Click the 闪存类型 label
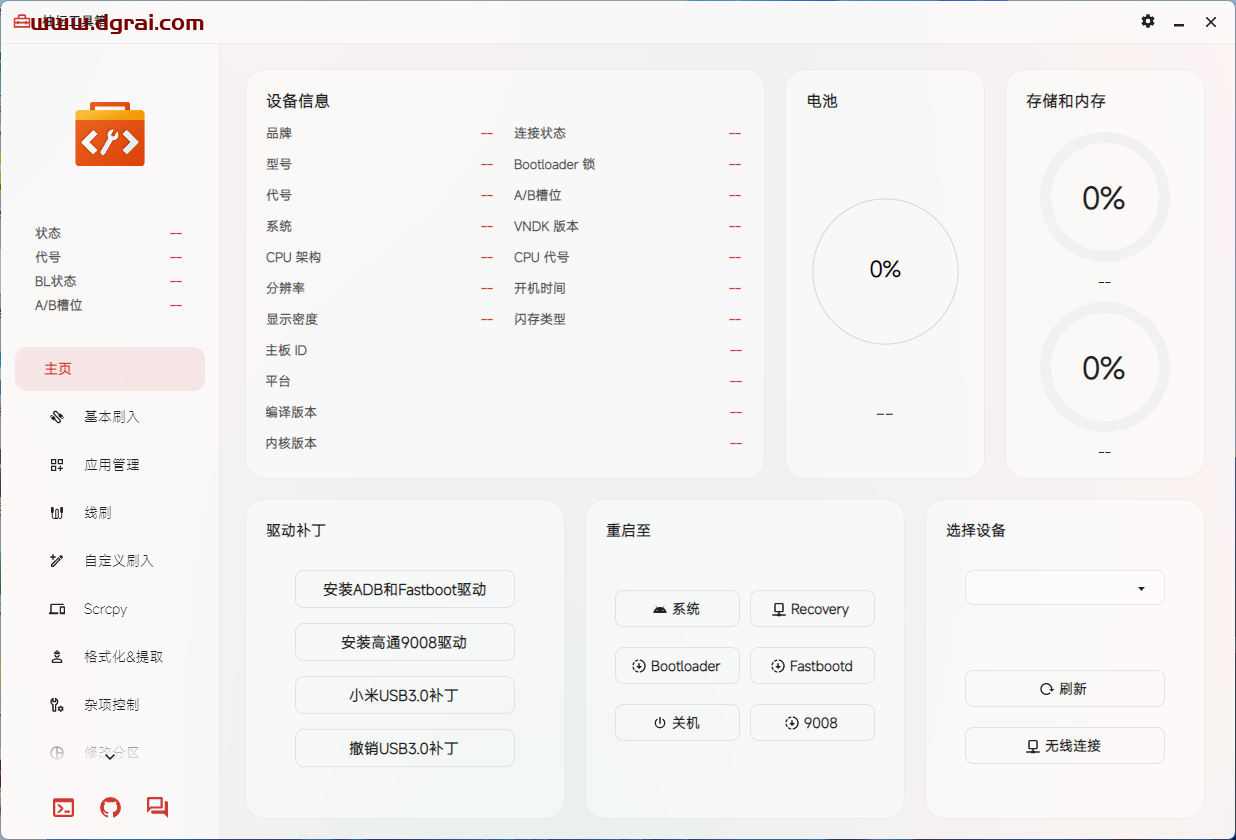1236x840 pixels. (540, 319)
